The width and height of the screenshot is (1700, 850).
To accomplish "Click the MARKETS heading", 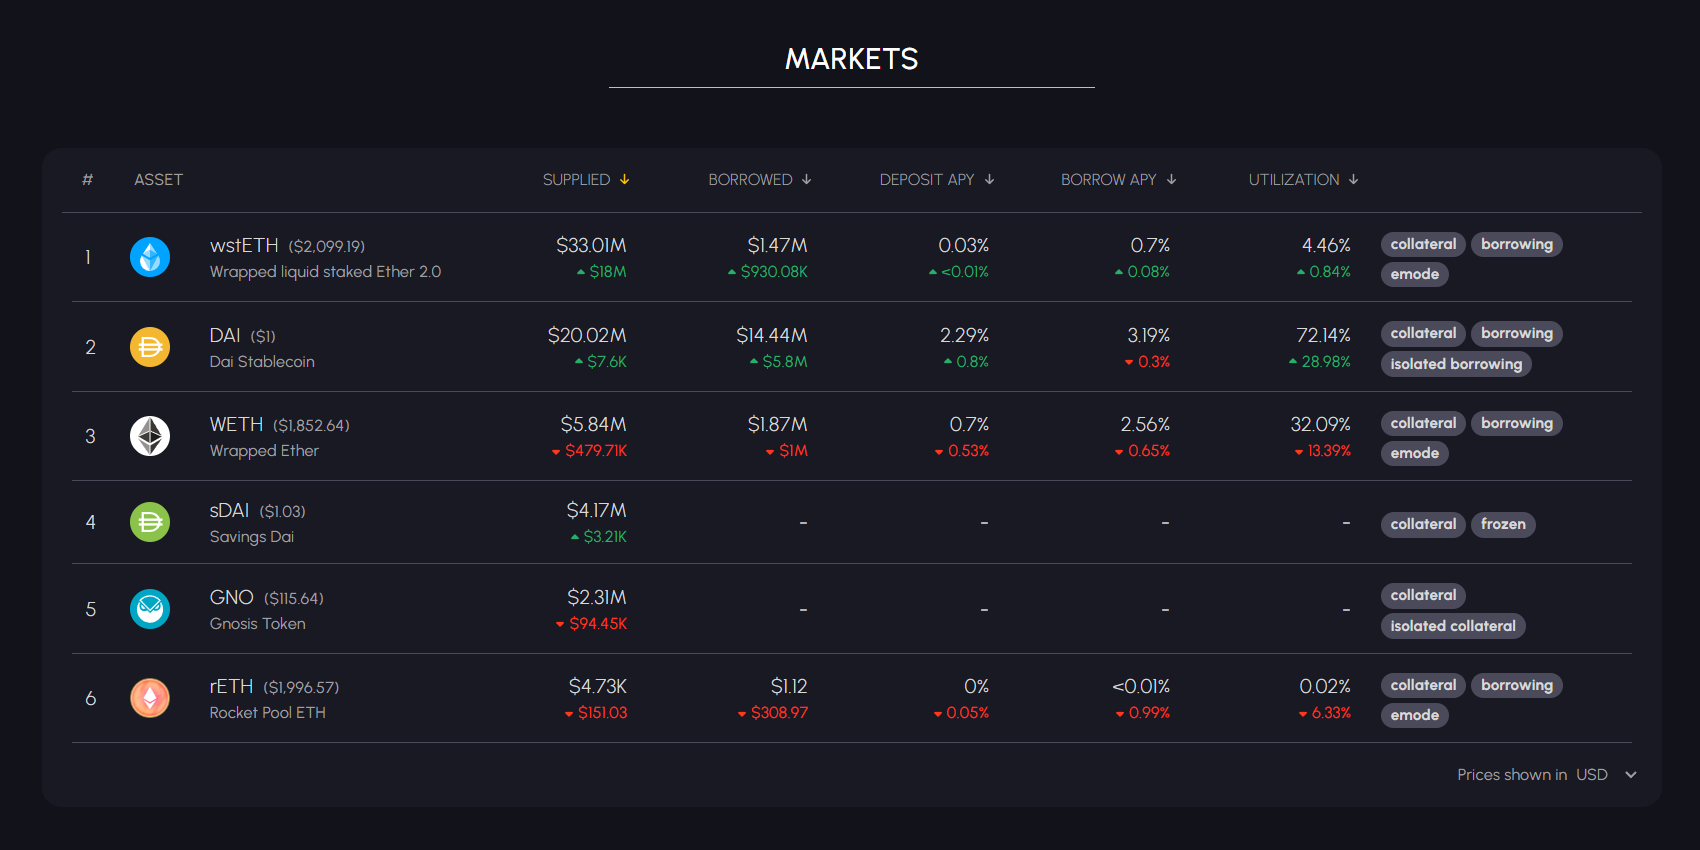I will point(851,59).
